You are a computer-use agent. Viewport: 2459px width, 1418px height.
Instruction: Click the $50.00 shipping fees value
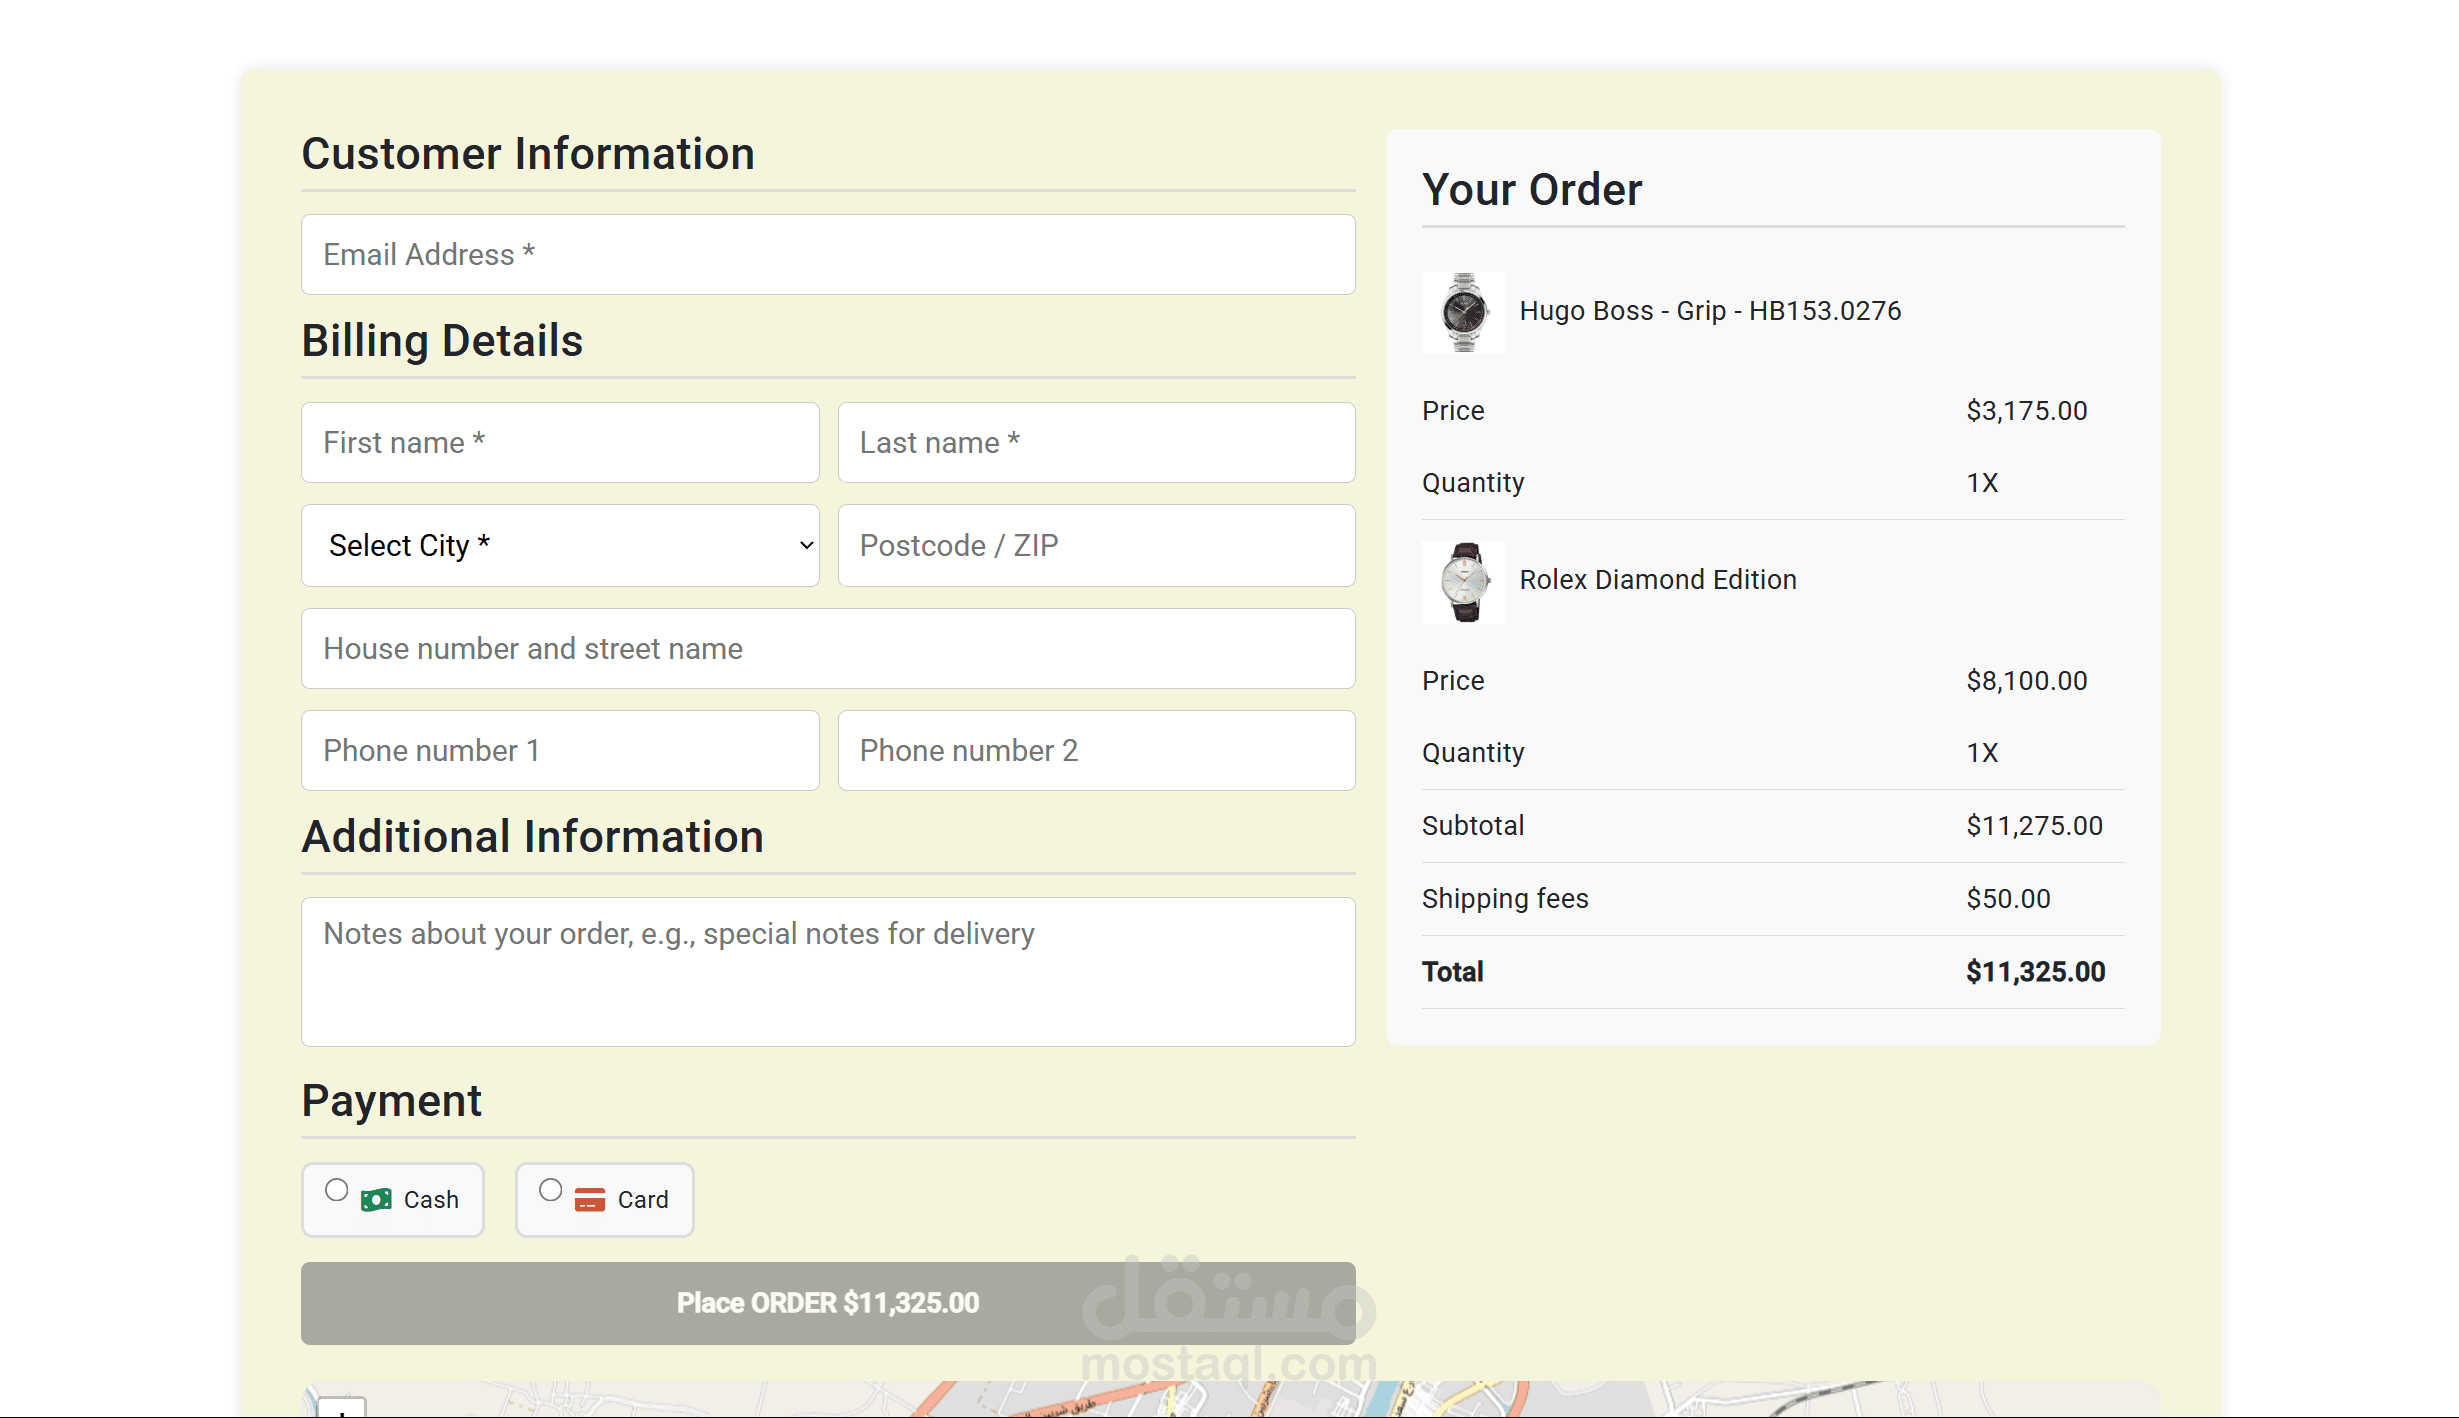pos(2008,899)
